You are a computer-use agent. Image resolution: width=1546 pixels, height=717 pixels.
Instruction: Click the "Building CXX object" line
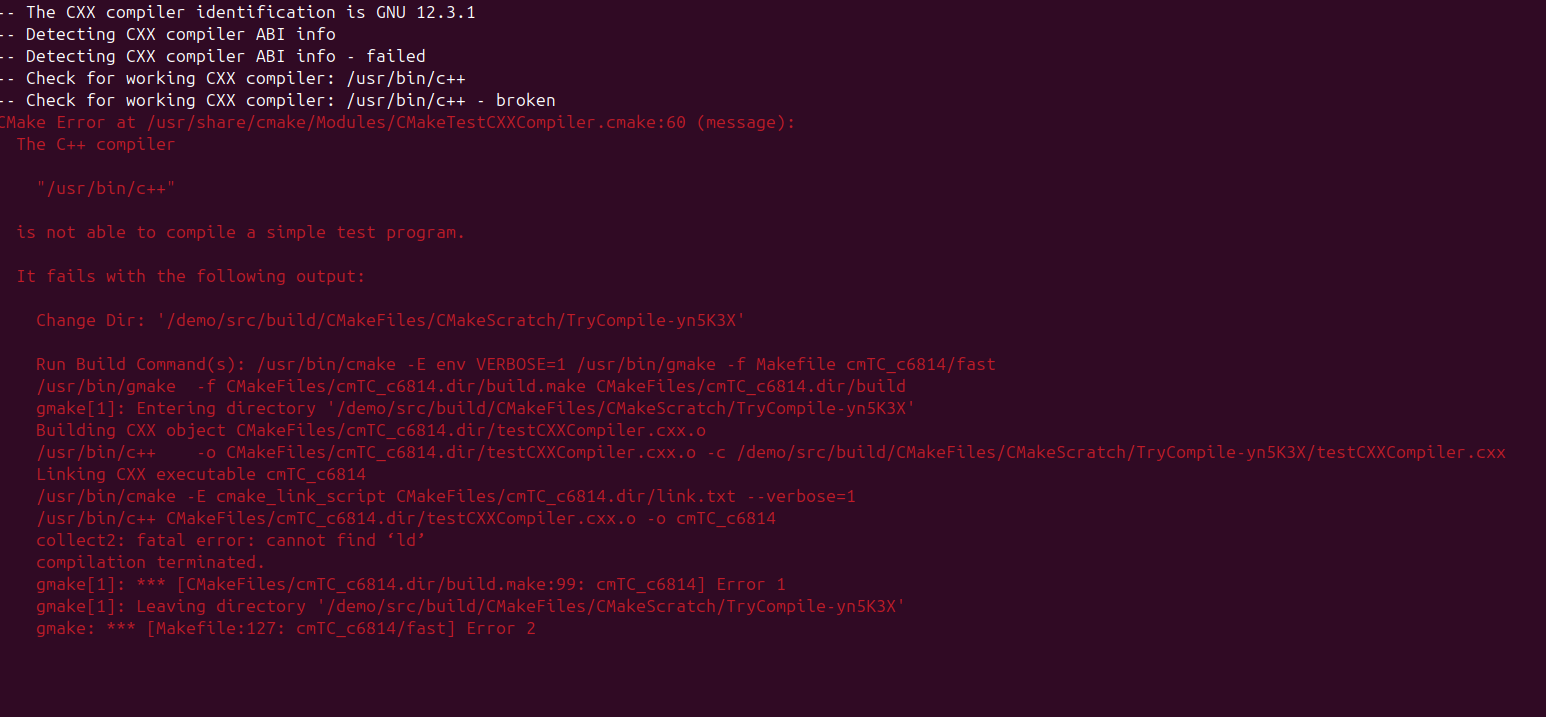coord(371,430)
